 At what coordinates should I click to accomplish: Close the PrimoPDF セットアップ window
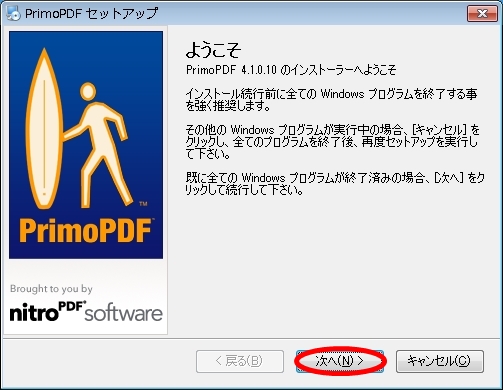pos(482,13)
